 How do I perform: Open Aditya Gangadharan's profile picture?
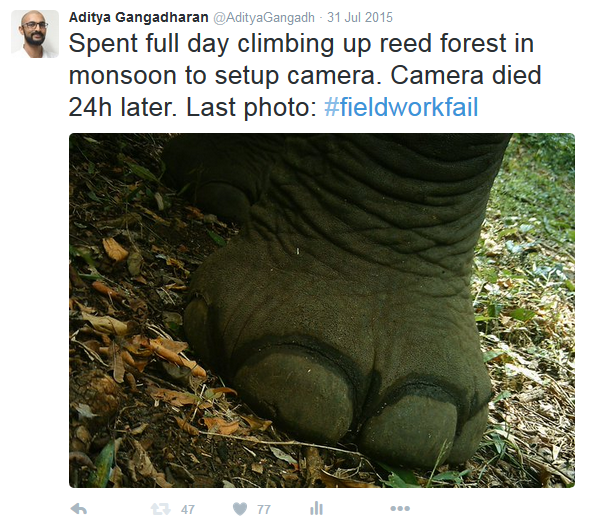pyautogui.click(x=35, y=33)
